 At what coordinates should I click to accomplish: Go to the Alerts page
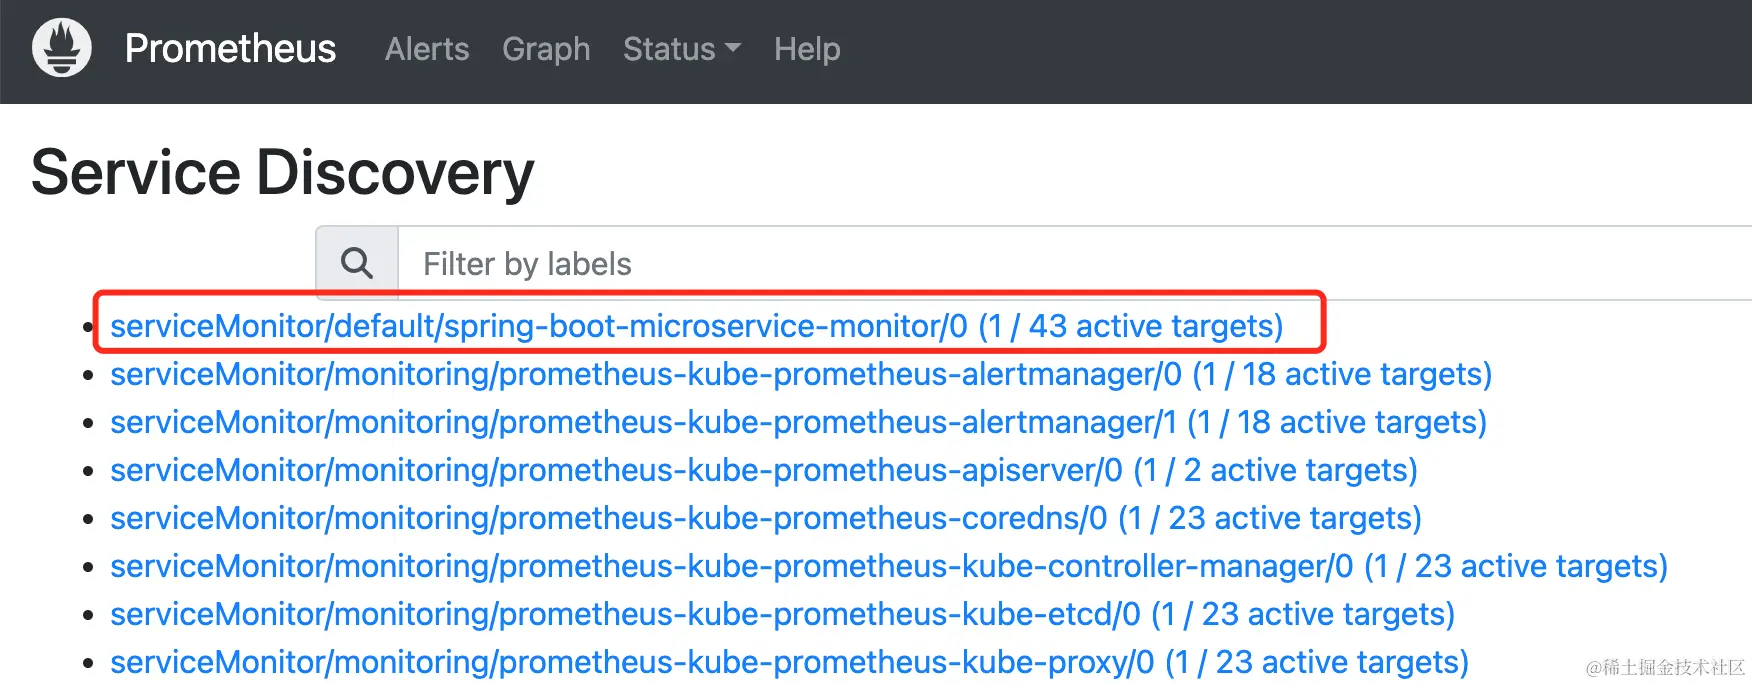[427, 49]
